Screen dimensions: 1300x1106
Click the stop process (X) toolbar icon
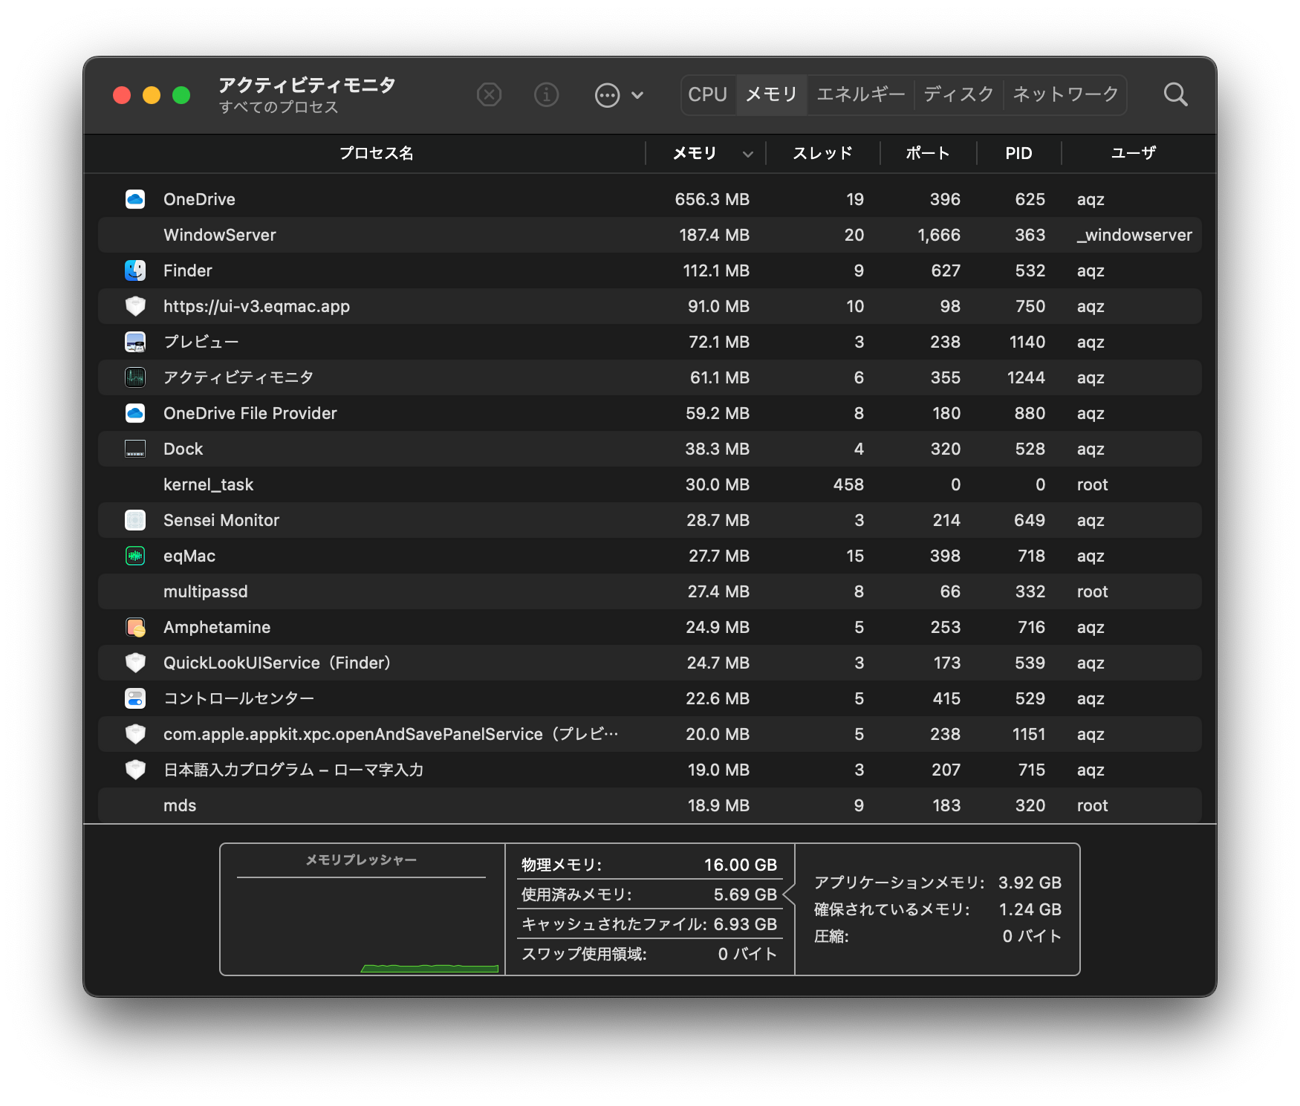pos(489,95)
